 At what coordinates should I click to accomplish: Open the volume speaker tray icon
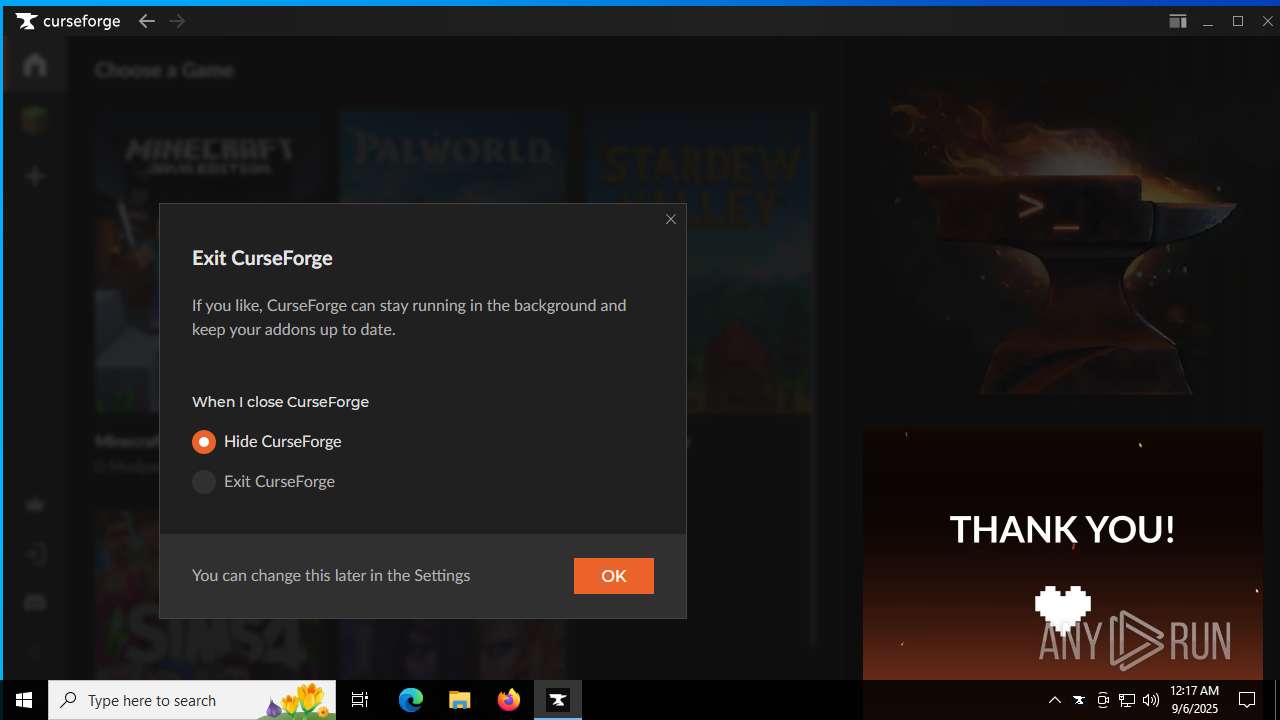click(1151, 700)
